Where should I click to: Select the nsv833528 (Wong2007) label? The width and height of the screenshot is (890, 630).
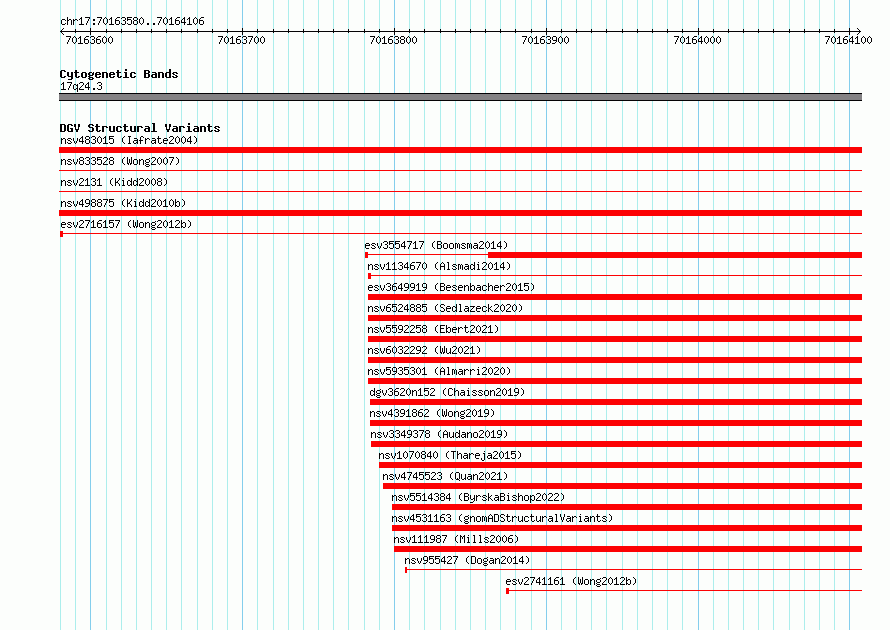pos(120,161)
